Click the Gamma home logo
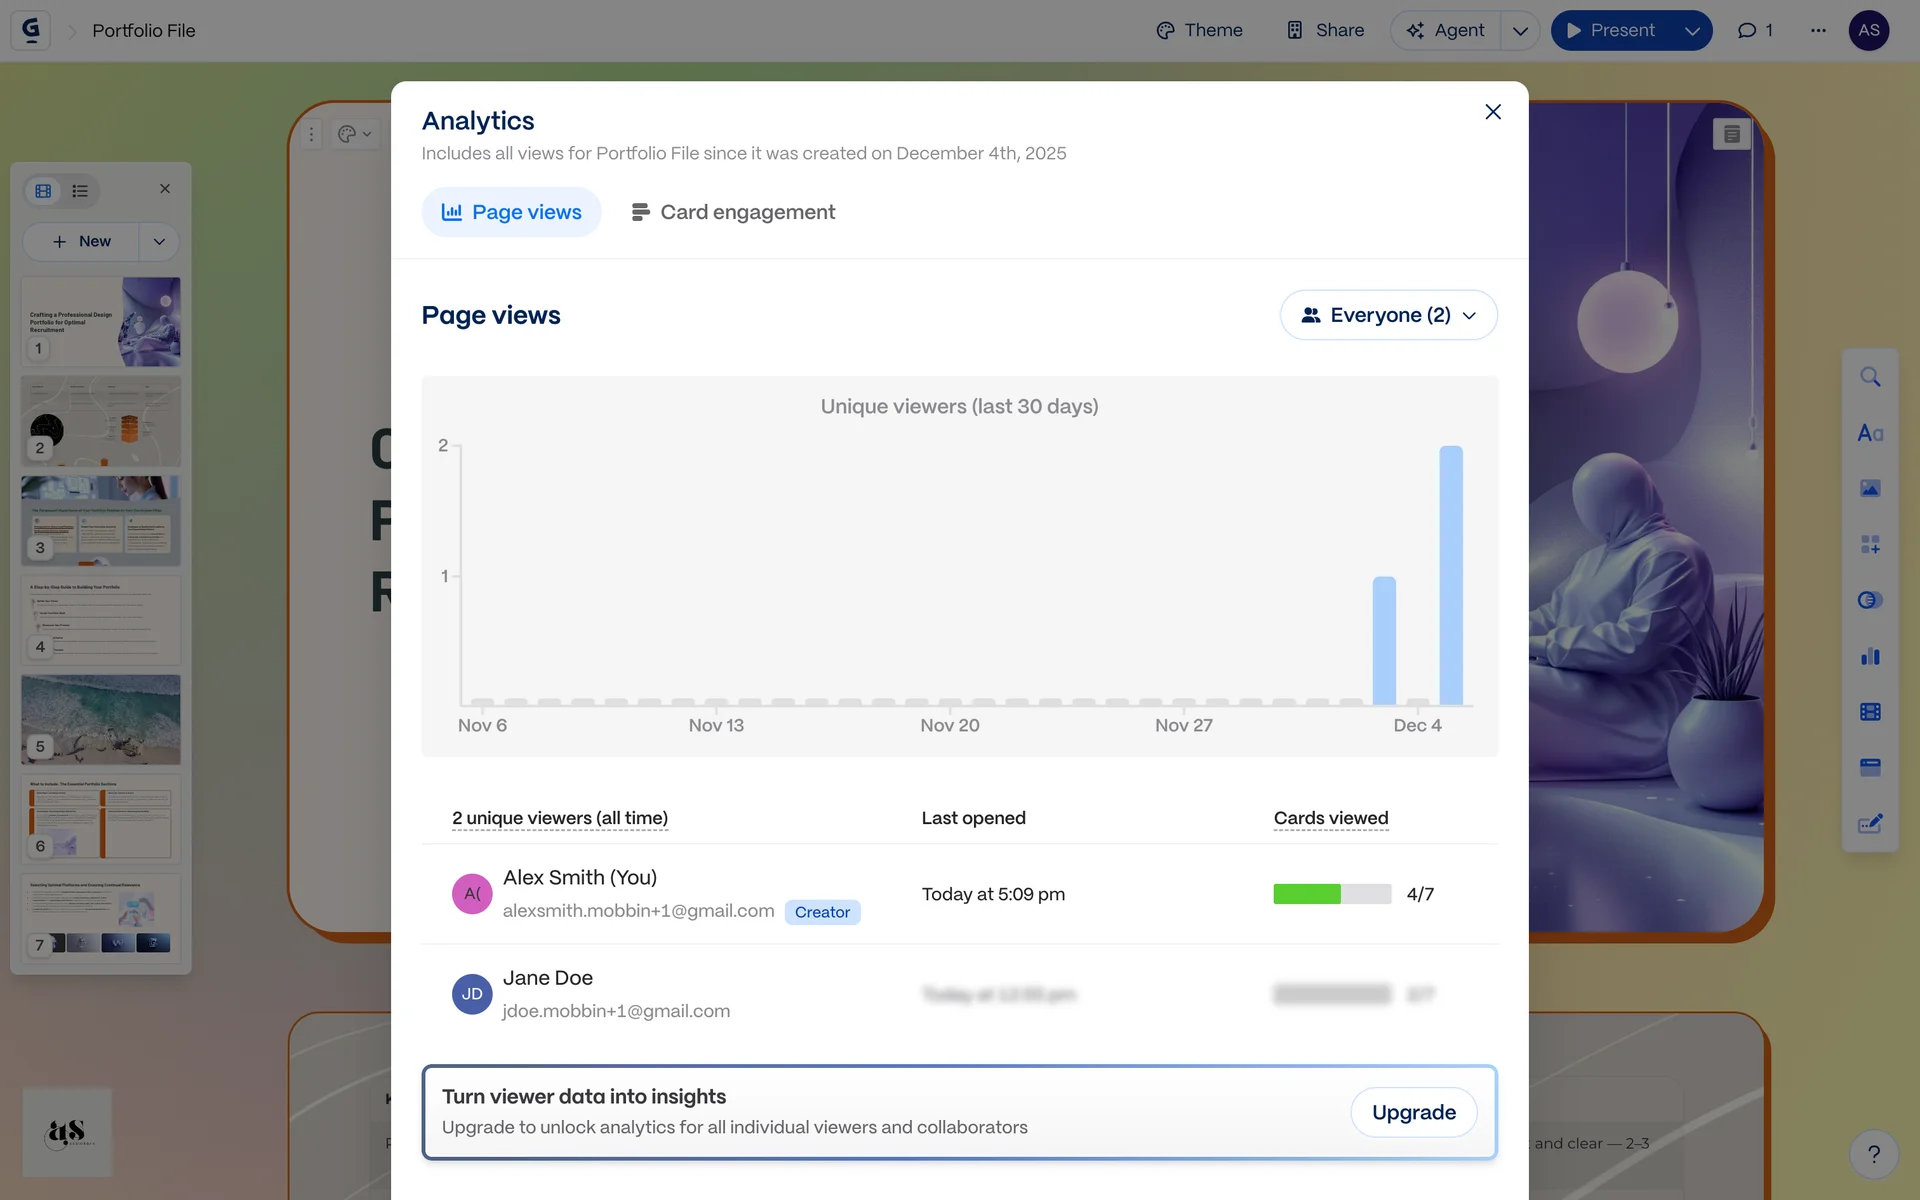Image resolution: width=1920 pixels, height=1200 pixels. 31,30
